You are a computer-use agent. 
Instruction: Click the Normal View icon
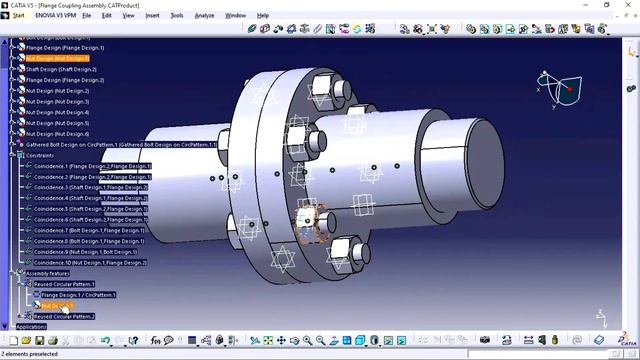(x=334, y=340)
